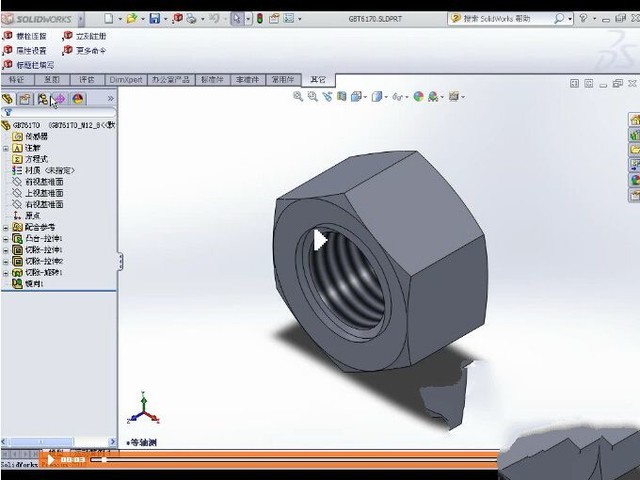Expand the 注解 annotations tree node
The image size is (640, 480).
(6, 148)
